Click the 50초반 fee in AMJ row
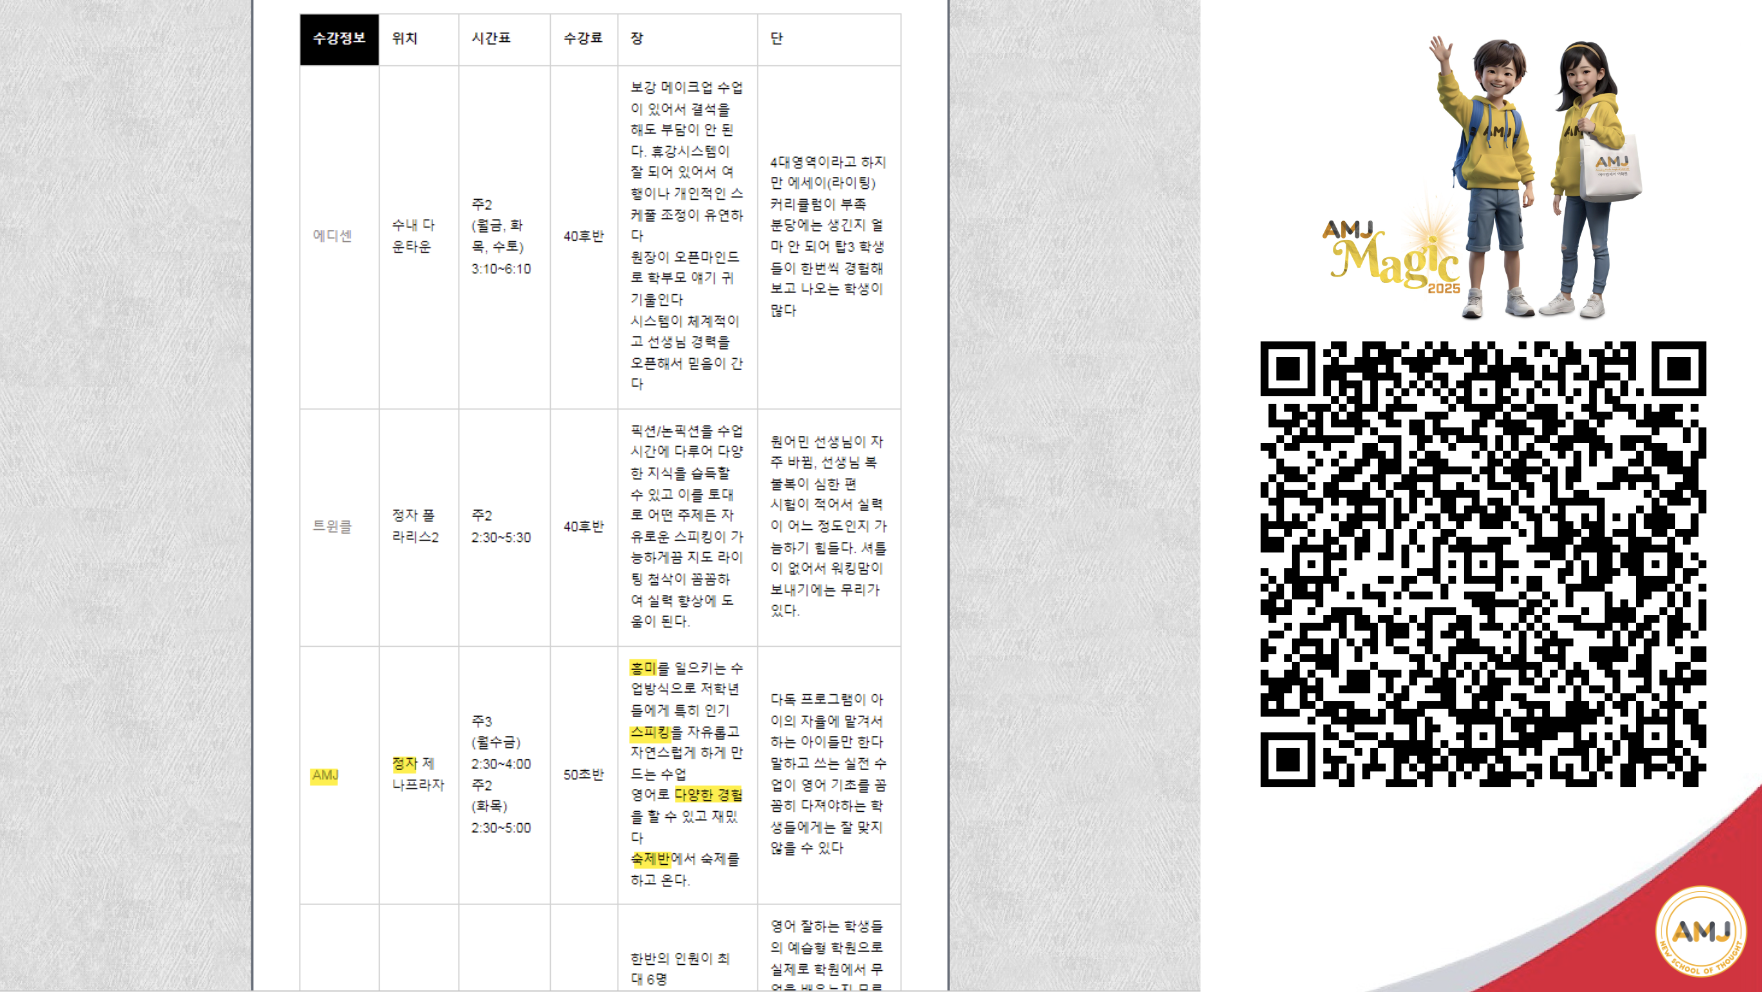Image resolution: width=1762 pixels, height=992 pixels. coord(584,774)
